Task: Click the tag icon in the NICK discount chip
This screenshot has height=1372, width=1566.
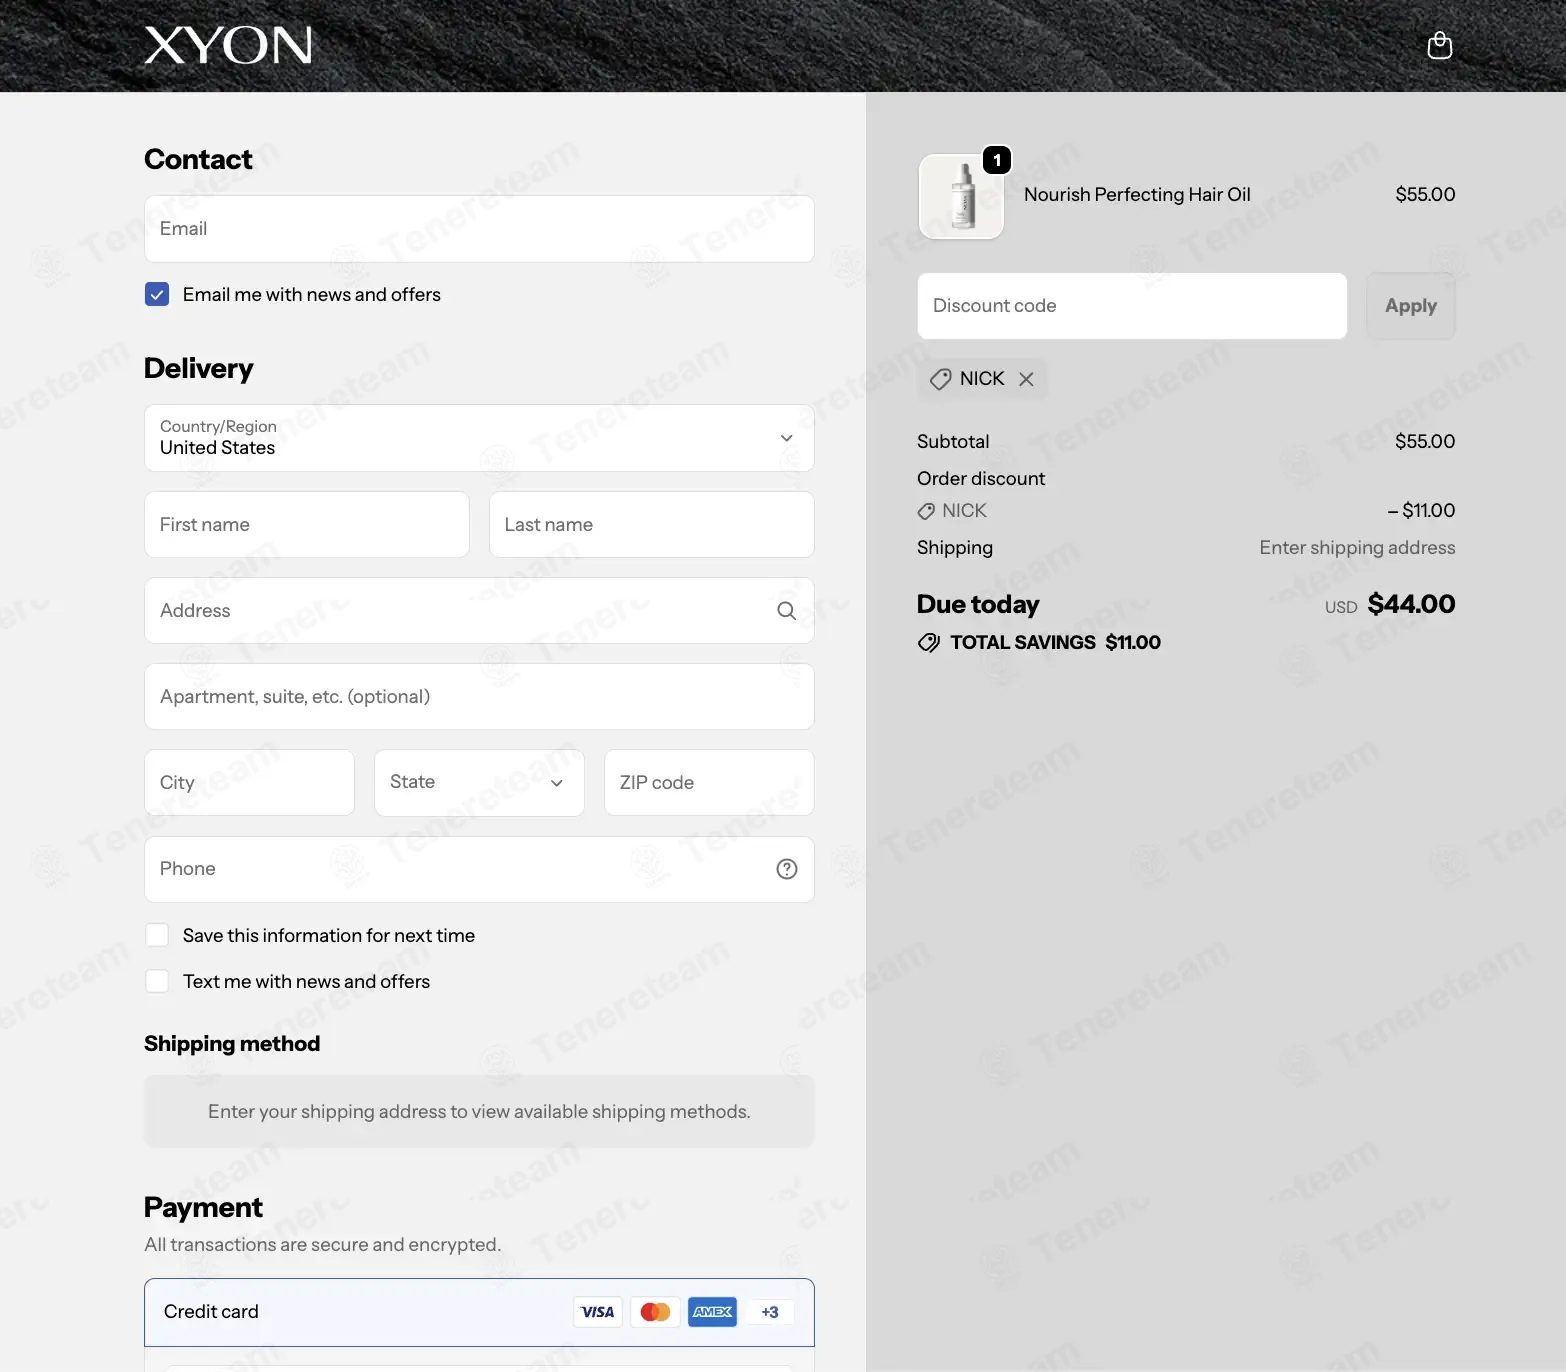Action: pyautogui.click(x=940, y=379)
